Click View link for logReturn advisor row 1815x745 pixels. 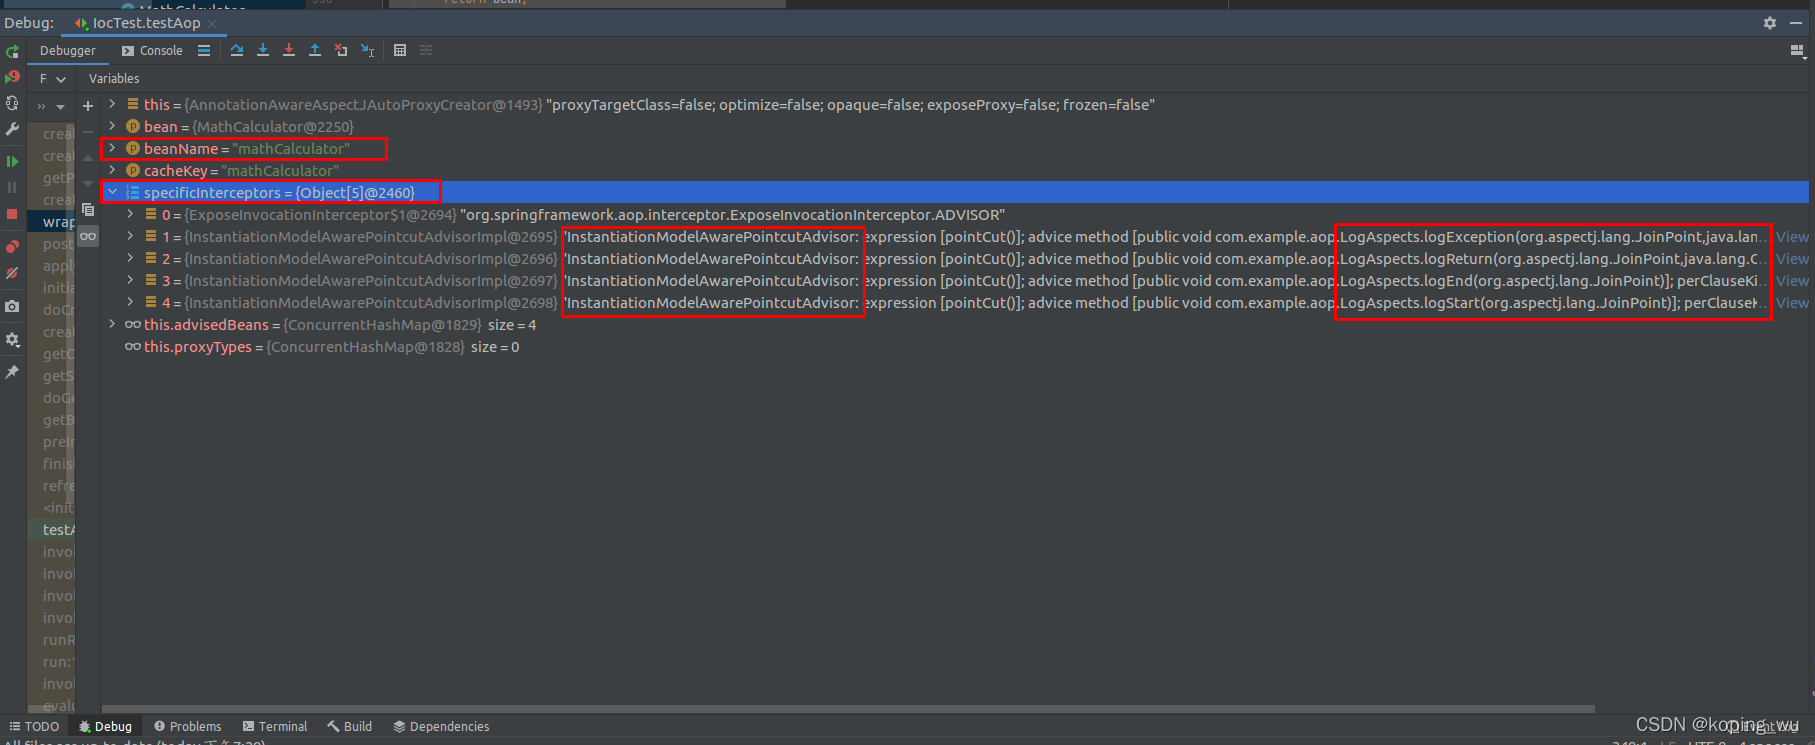click(1792, 259)
